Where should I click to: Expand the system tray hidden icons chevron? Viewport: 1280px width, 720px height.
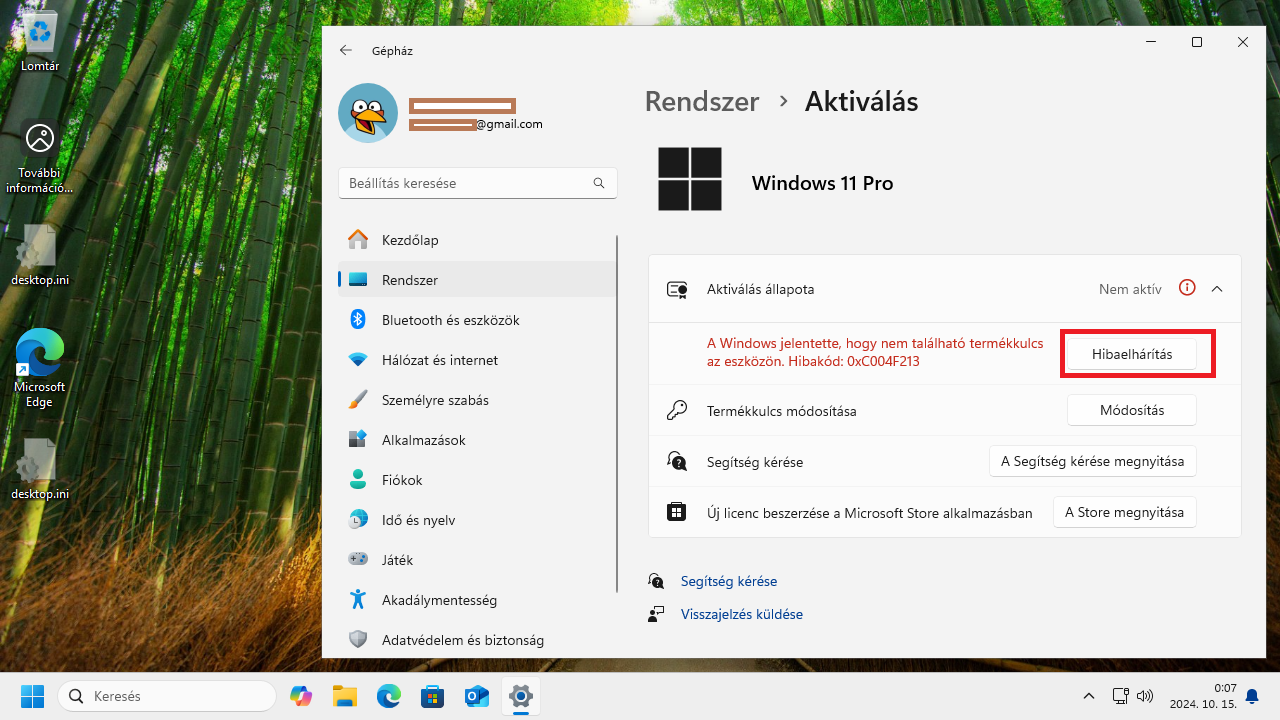pyautogui.click(x=1089, y=696)
